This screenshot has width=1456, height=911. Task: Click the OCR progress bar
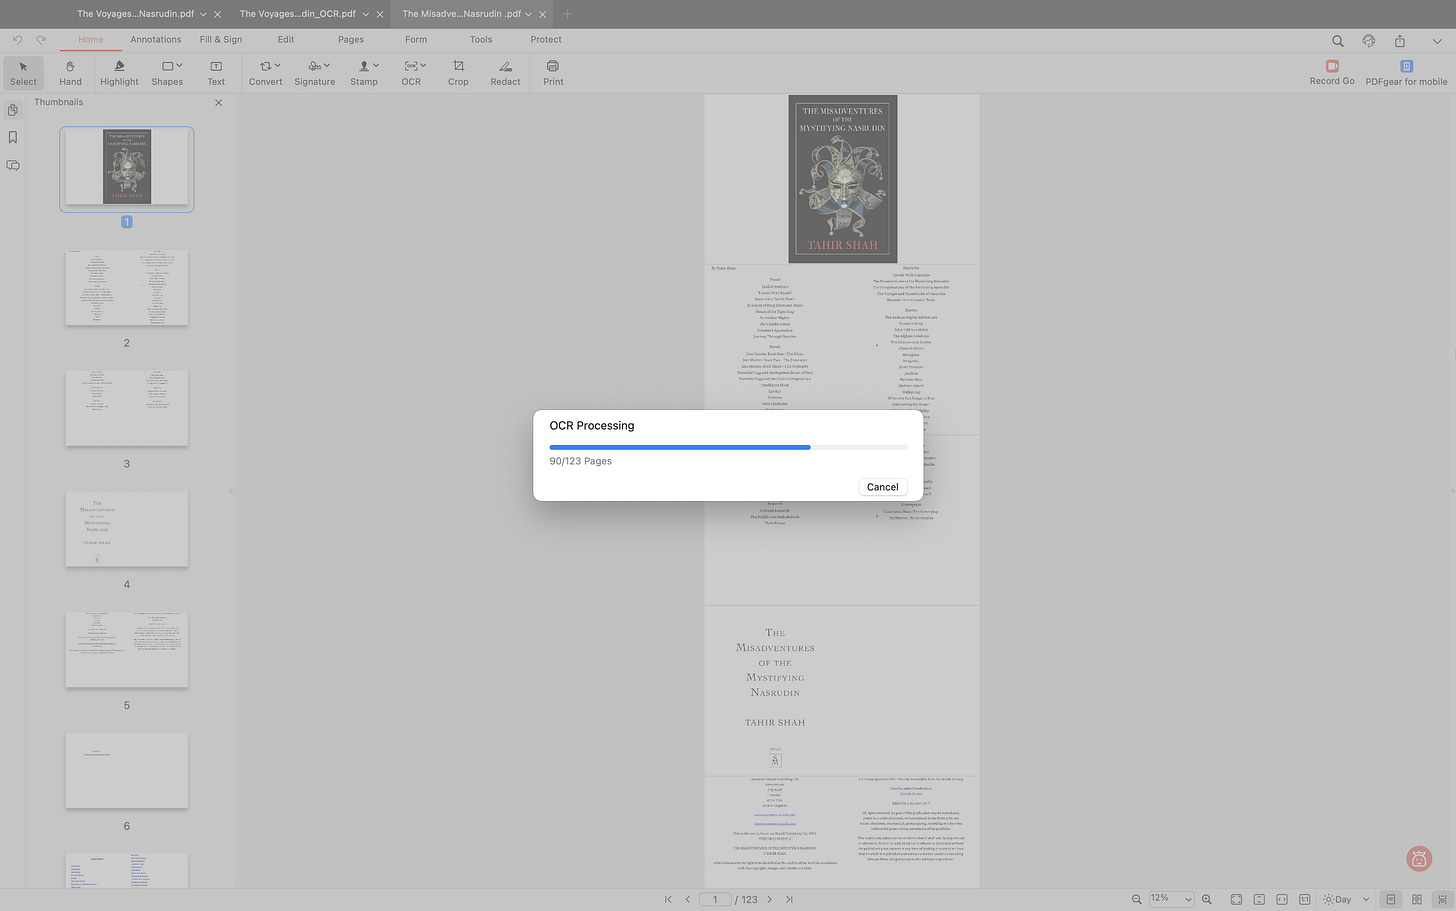(x=728, y=447)
